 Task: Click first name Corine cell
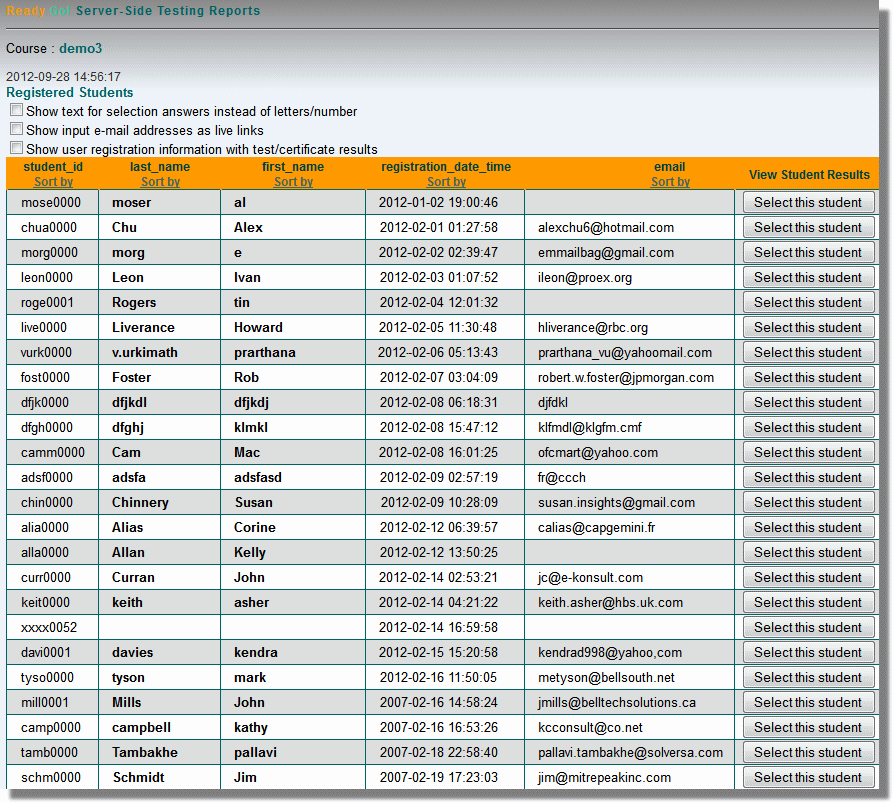(x=293, y=527)
